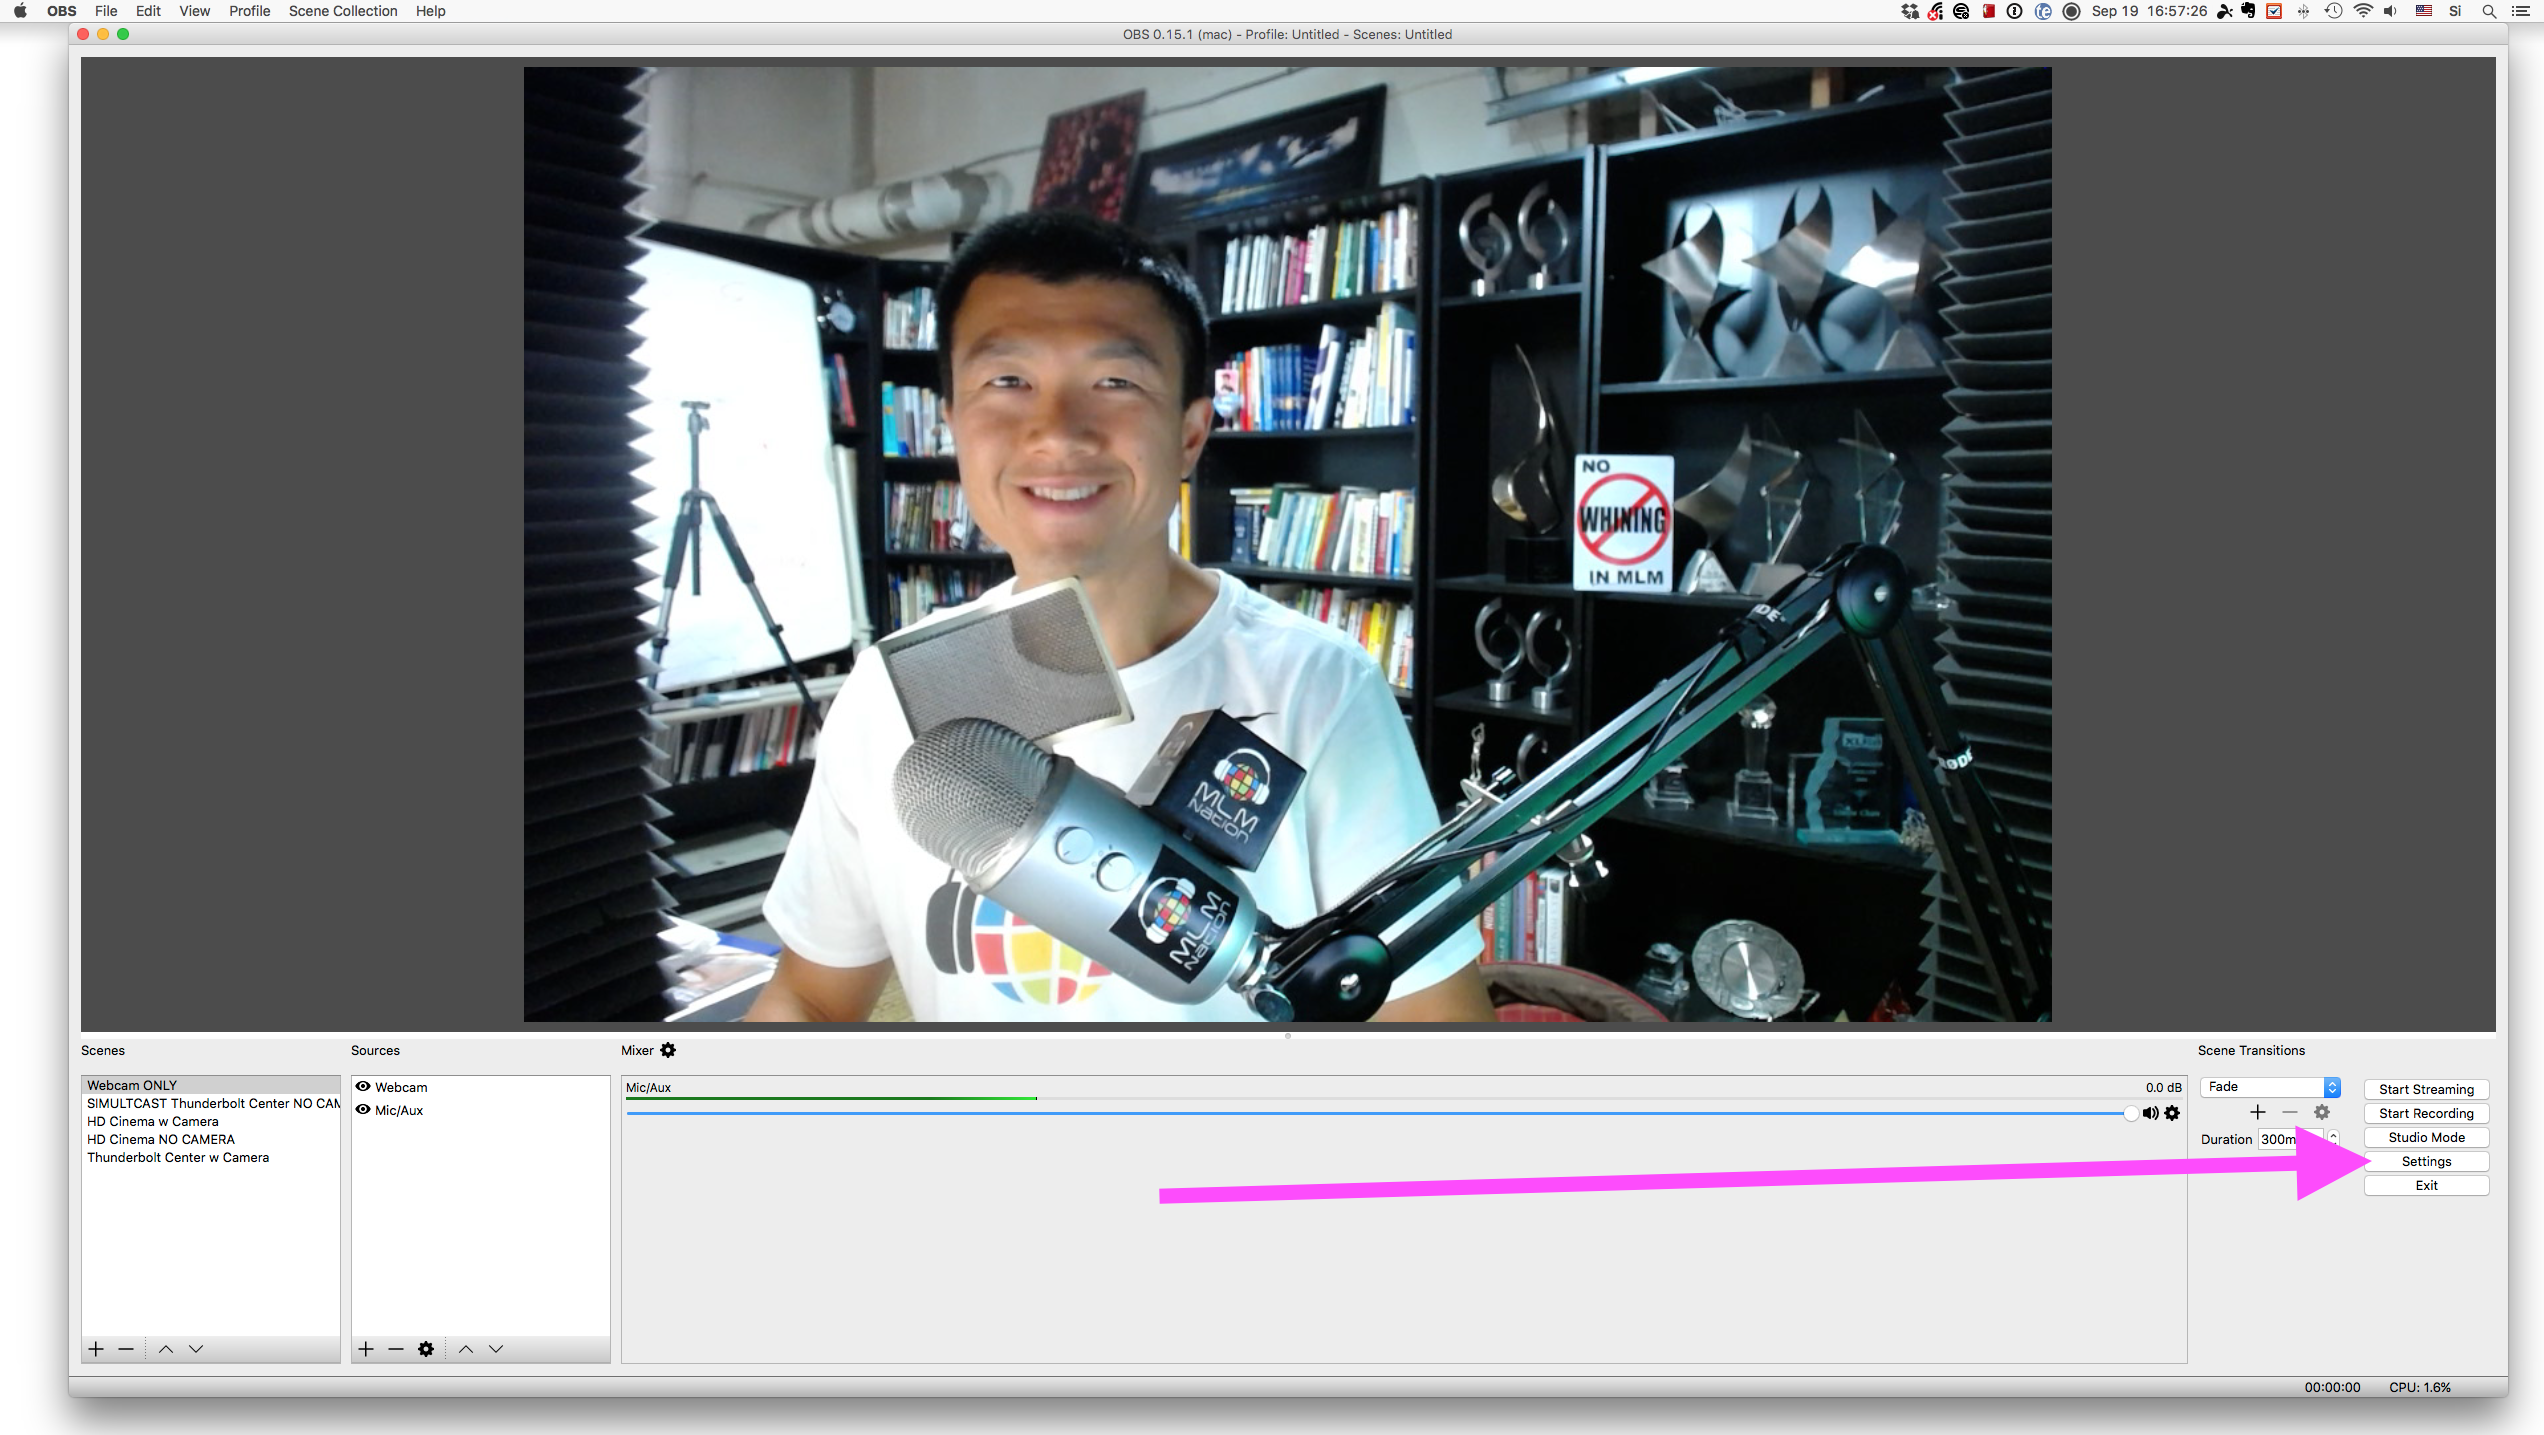Open the View menu
The height and width of the screenshot is (1435, 2544).
pyautogui.click(x=192, y=12)
